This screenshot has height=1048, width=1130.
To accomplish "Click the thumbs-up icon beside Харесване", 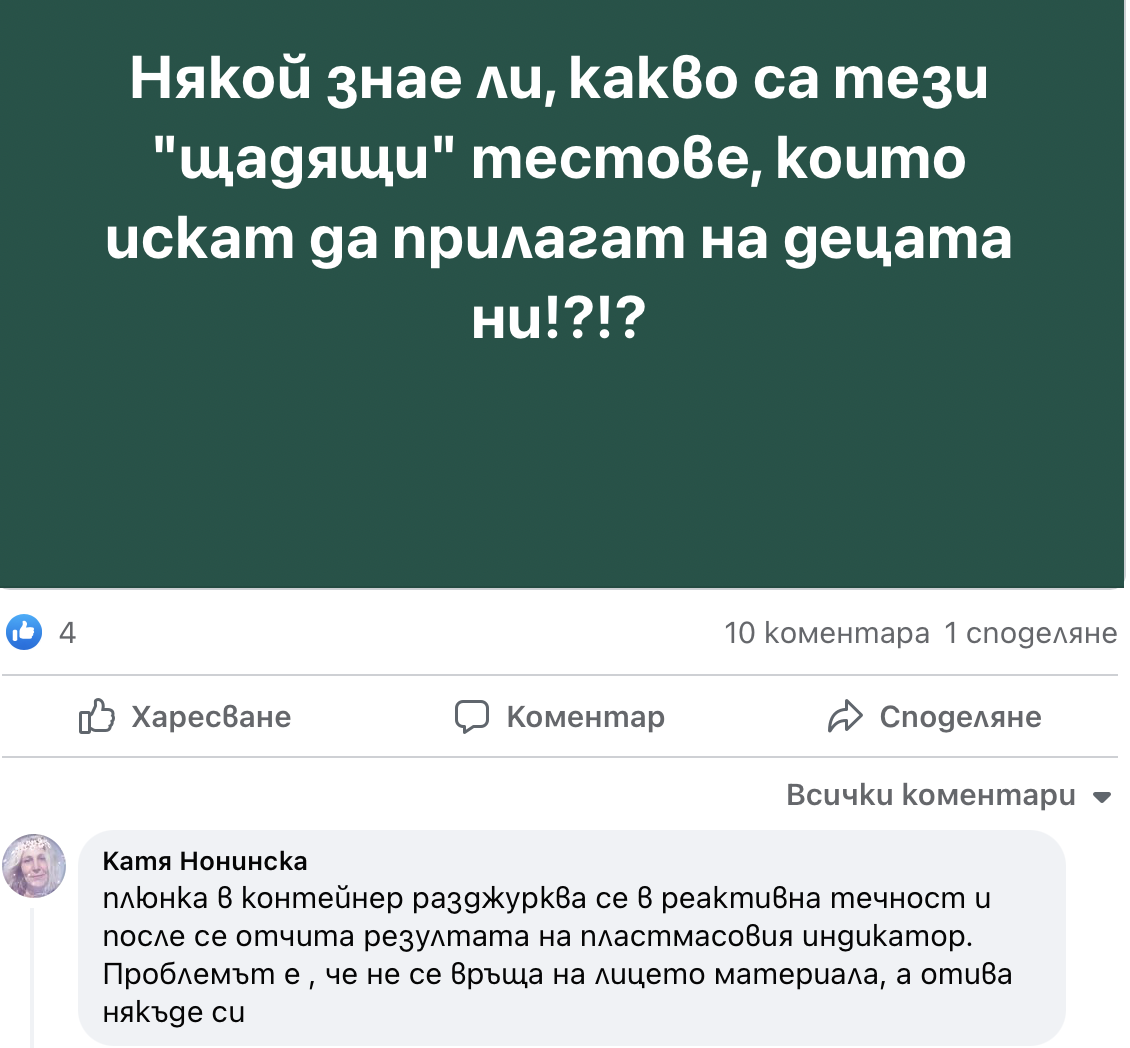I will coord(97,716).
